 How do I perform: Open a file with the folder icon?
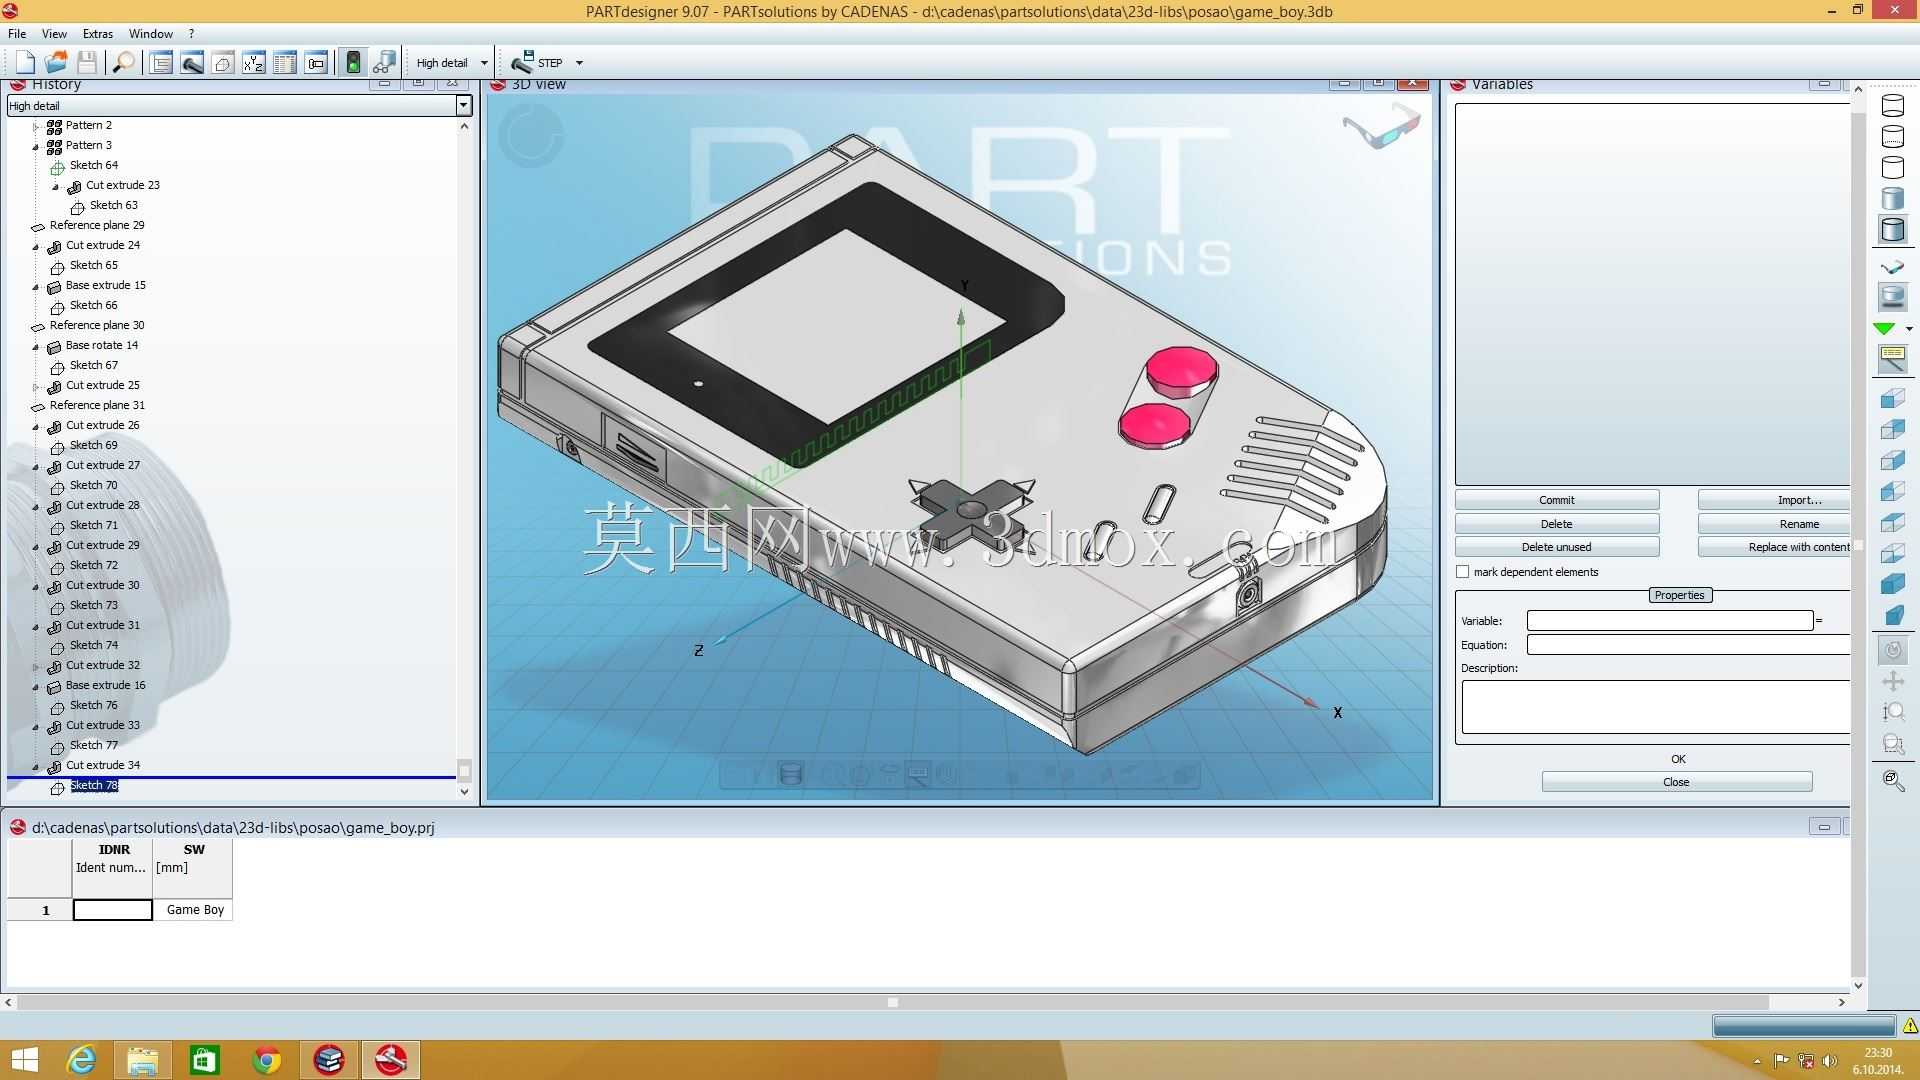[x=57, y=63]
